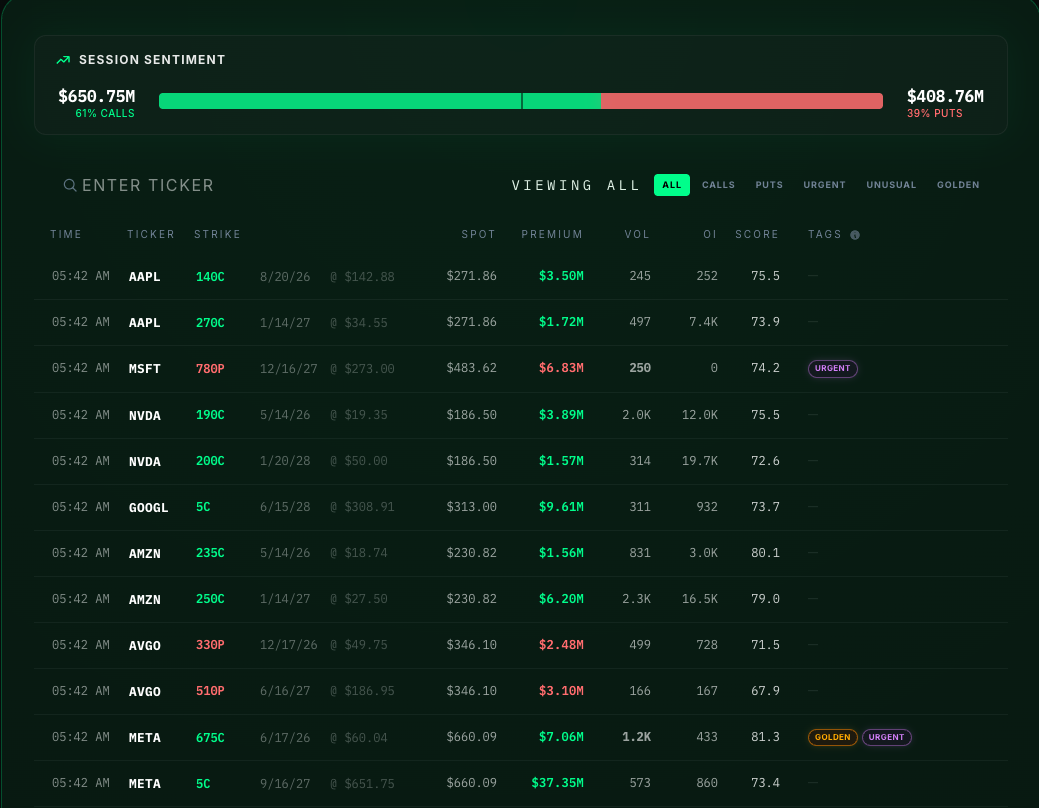Click the 675C strike link for META

210,737
